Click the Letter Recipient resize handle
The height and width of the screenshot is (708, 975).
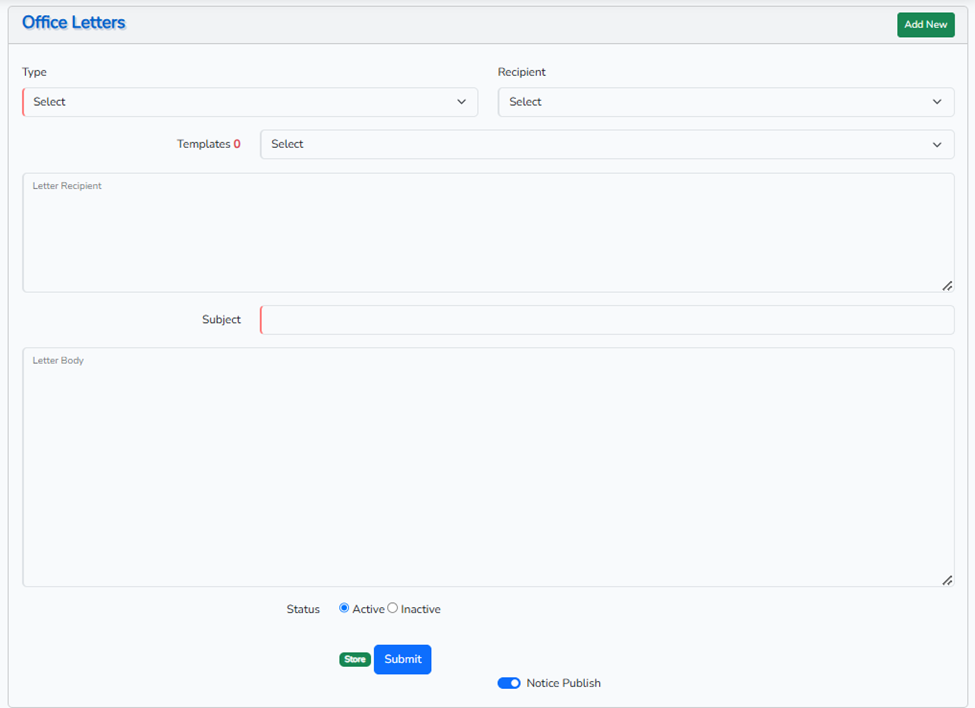click(x=947, y=286)
